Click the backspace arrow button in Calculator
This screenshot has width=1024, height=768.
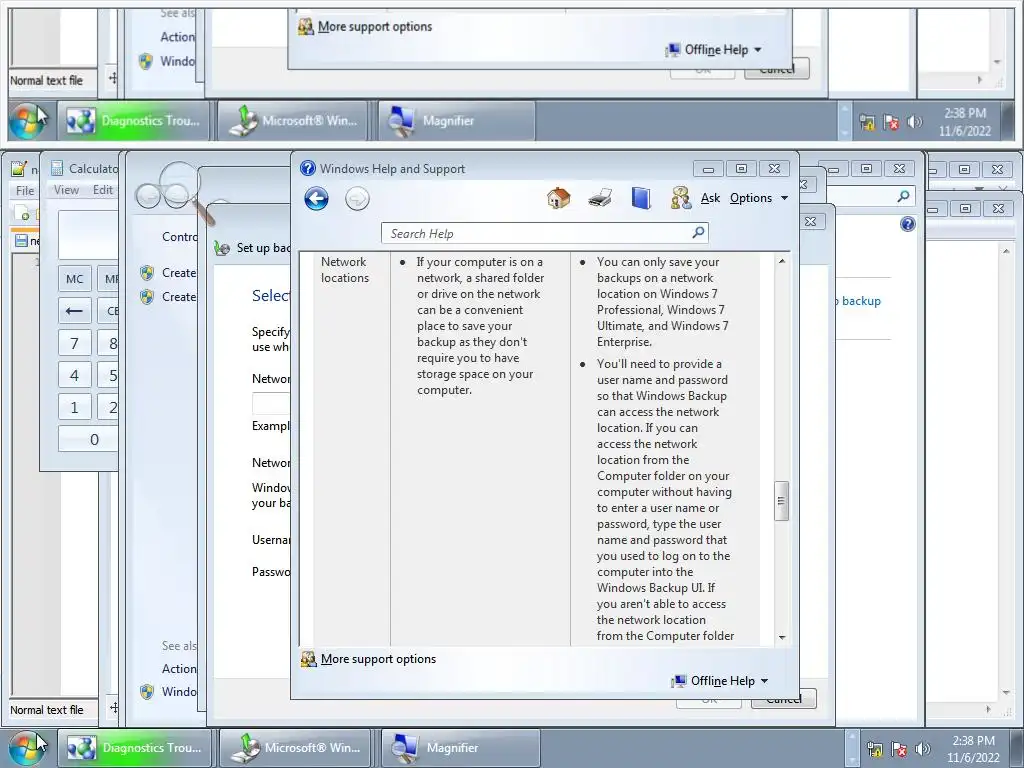click(x=74, y=311)
